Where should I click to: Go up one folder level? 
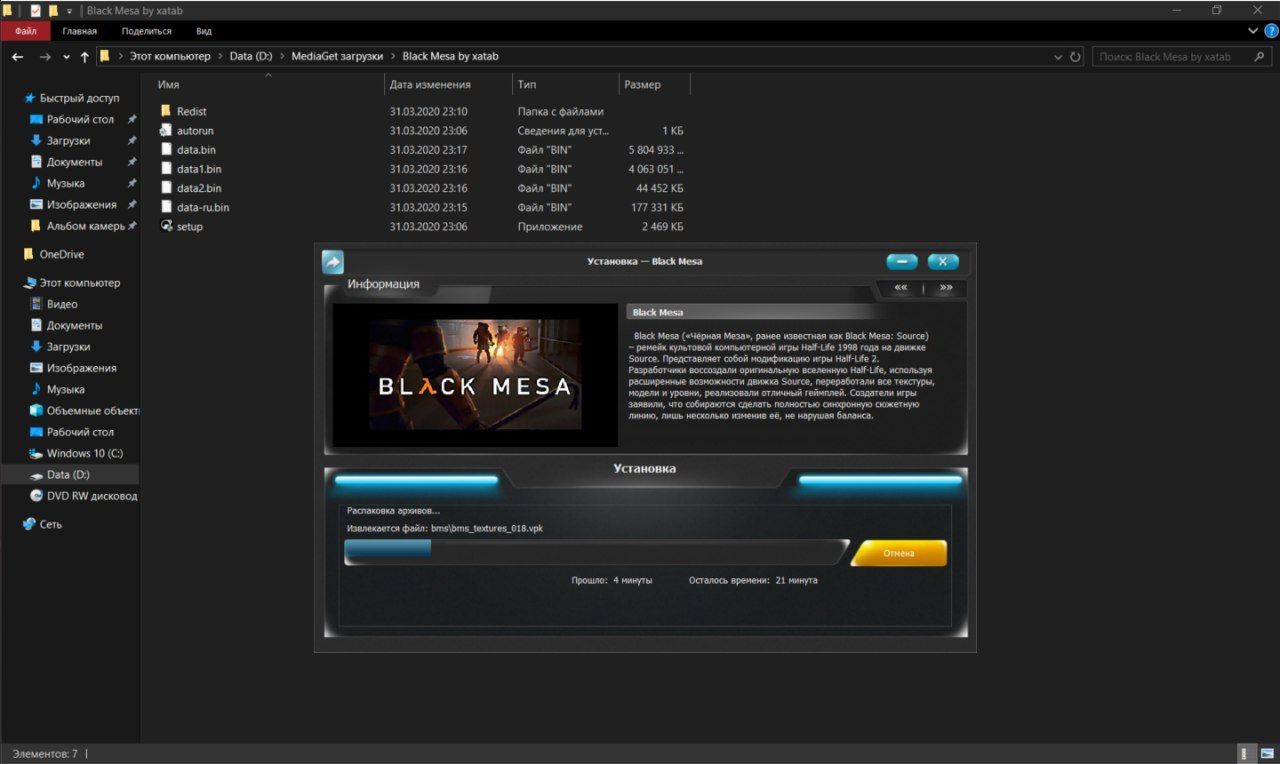coord(84,57)
